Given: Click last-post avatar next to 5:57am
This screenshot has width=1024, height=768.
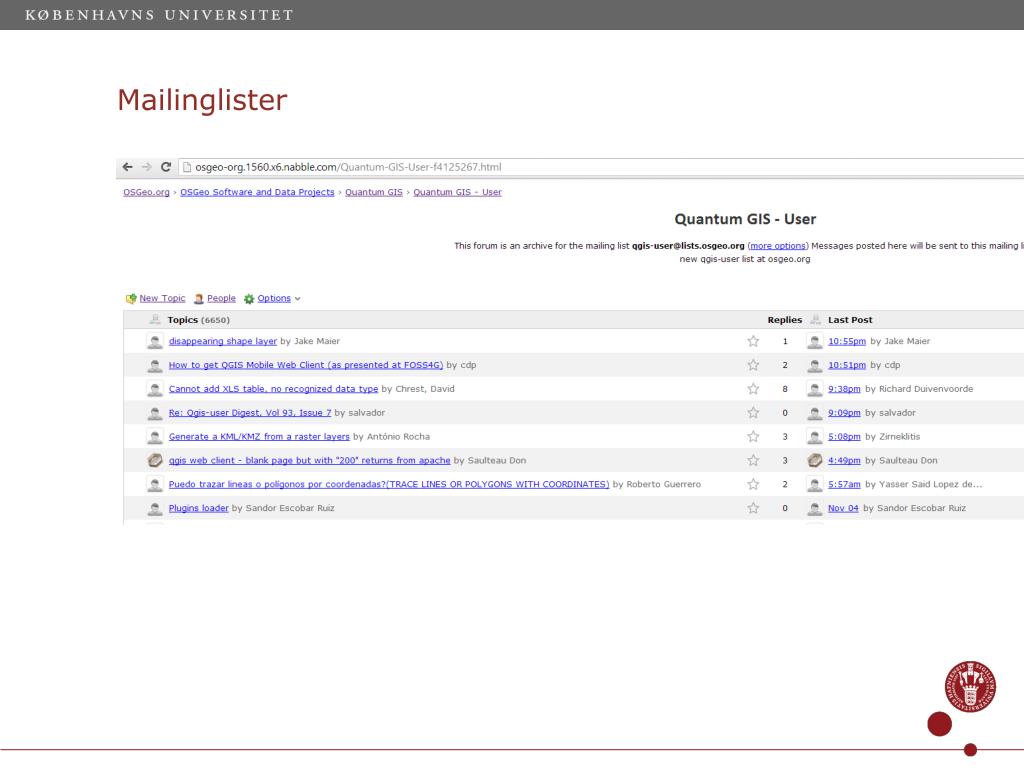Looking at the screenshot, I should pyautogui.click(x=814, y=484).
